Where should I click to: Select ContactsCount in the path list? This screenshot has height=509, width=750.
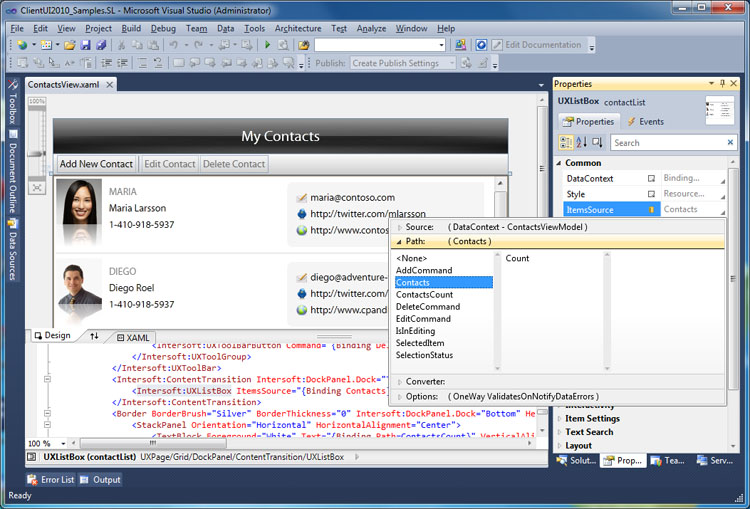tap(424, 295)
